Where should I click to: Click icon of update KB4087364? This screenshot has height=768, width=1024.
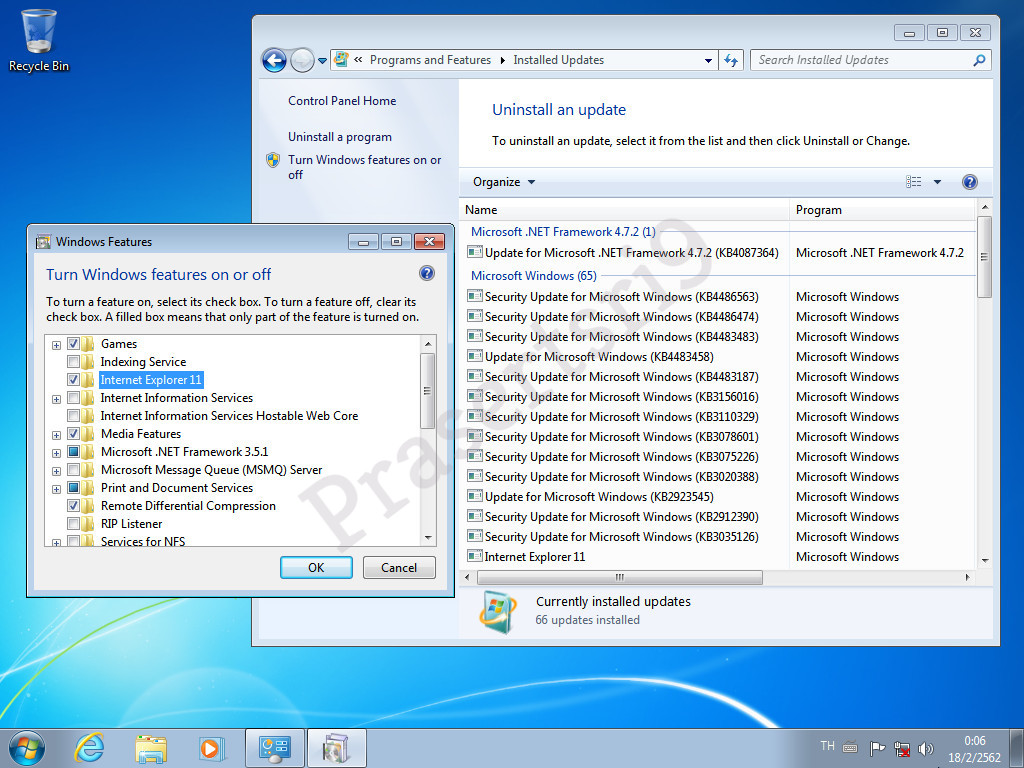(x=475, y=252)
